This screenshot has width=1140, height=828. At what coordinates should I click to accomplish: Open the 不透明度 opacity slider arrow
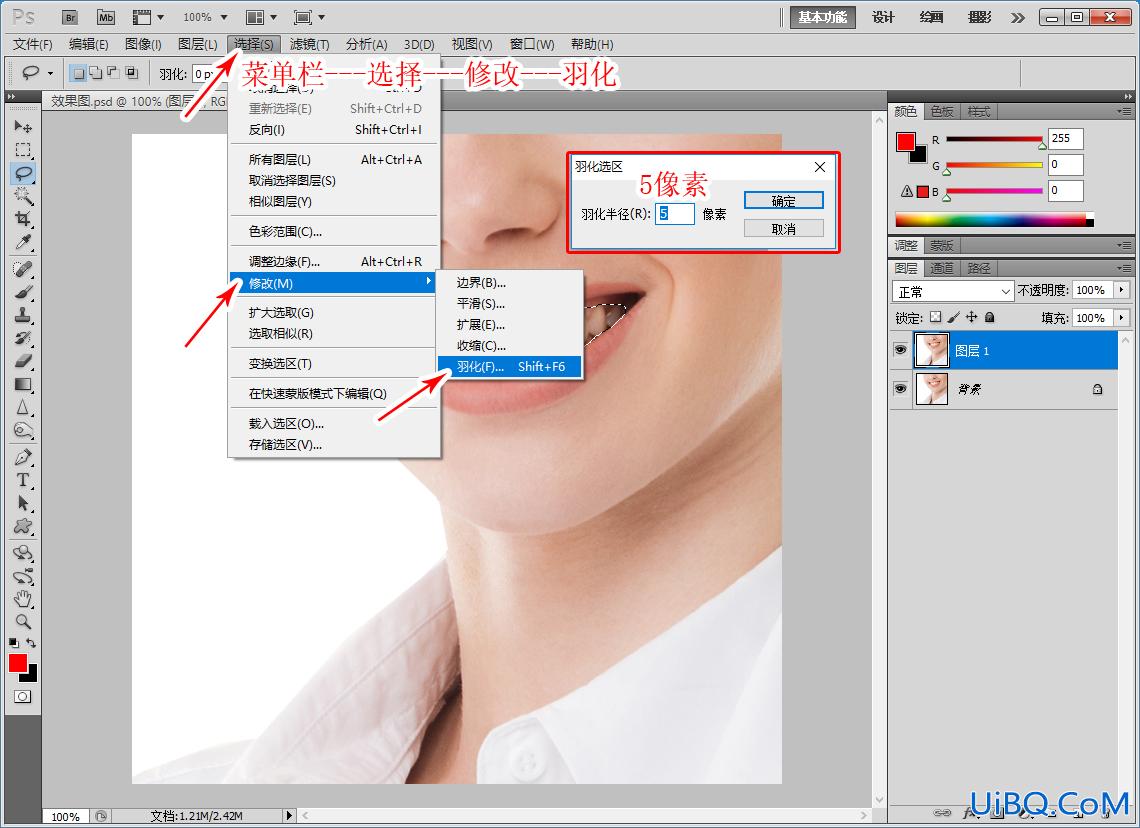(1122, 290)
